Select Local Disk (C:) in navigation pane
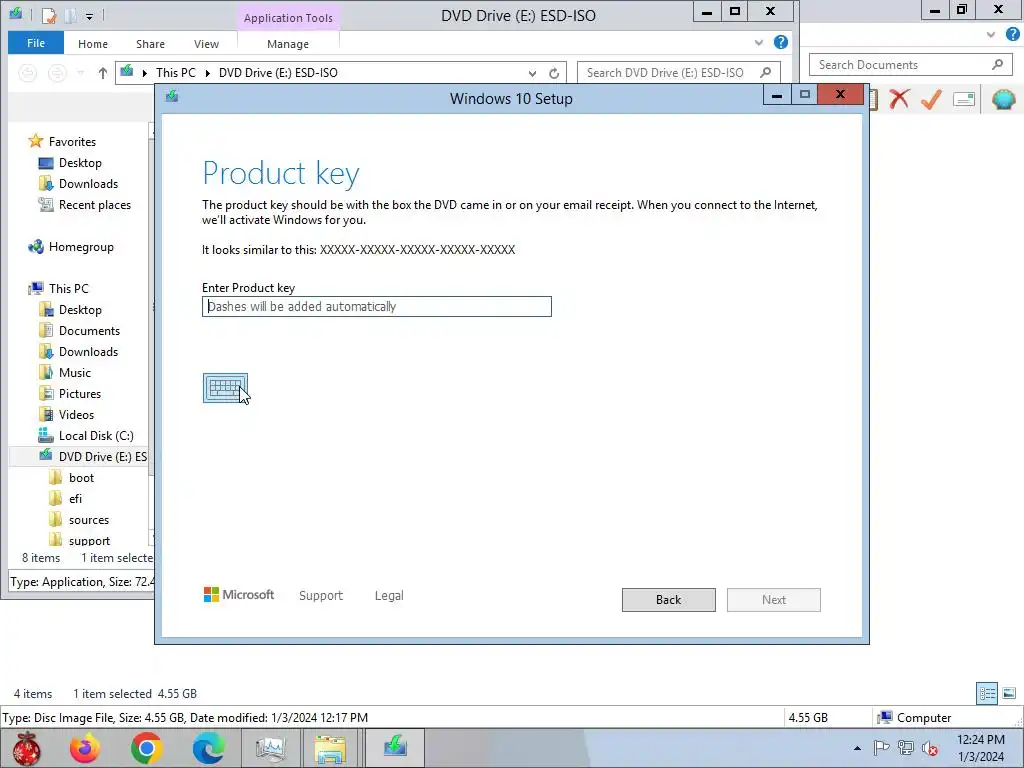This screenshot has width=1024, height=768. pos(96,436)
